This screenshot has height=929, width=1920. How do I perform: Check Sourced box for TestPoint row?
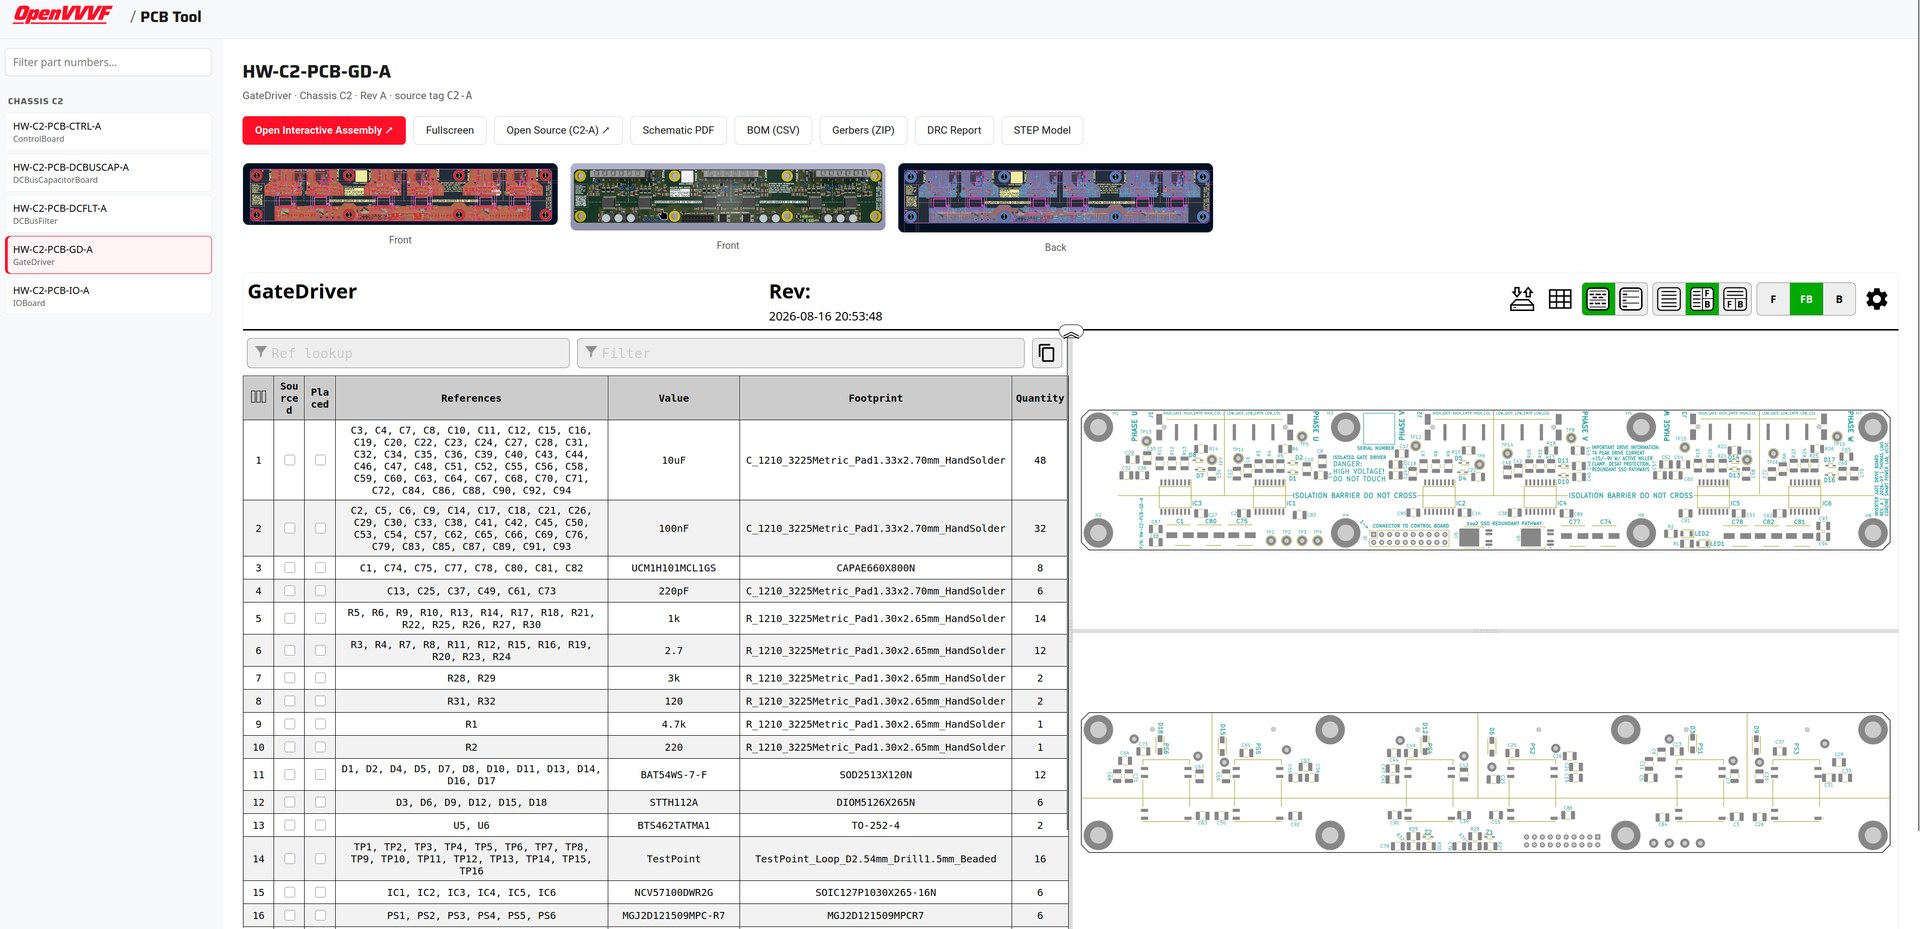290,859
